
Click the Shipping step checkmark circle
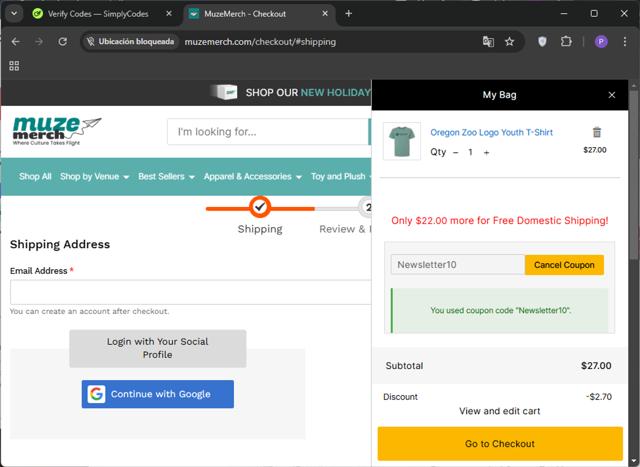(260, 207)
